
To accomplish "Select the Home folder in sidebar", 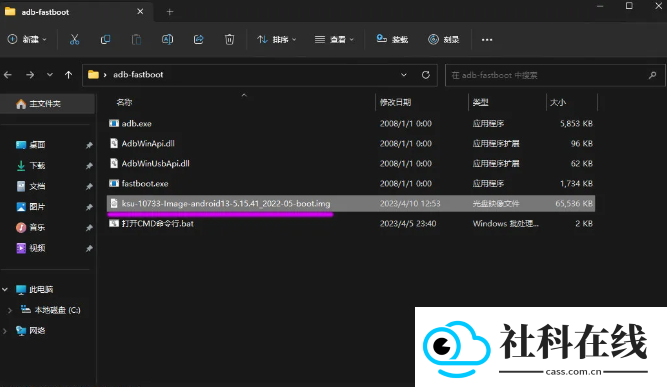I will (47, 104).
